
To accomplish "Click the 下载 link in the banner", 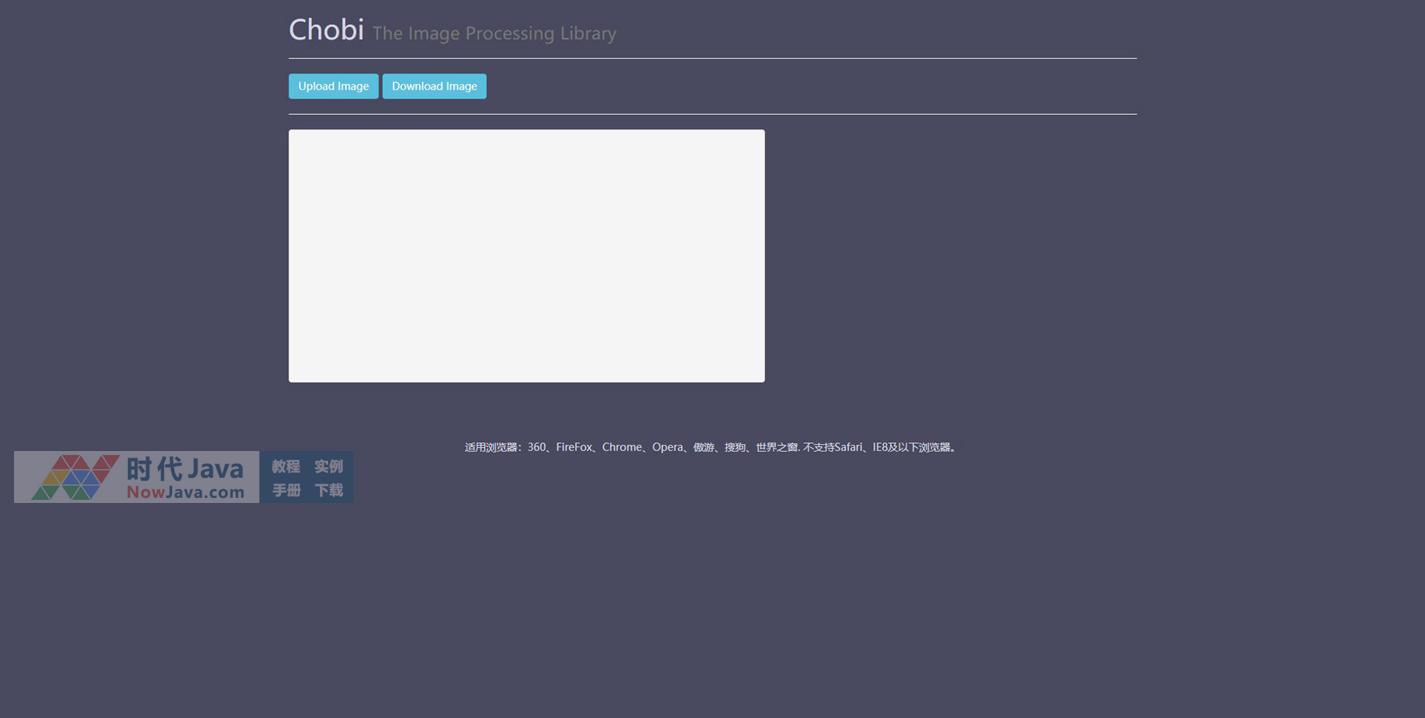I will point(328,490).
